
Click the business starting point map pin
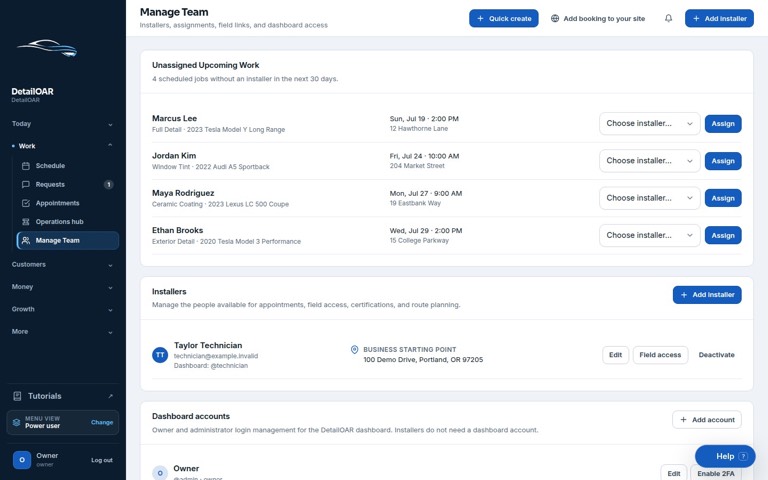pyautogui.click(x=354, y=349)
